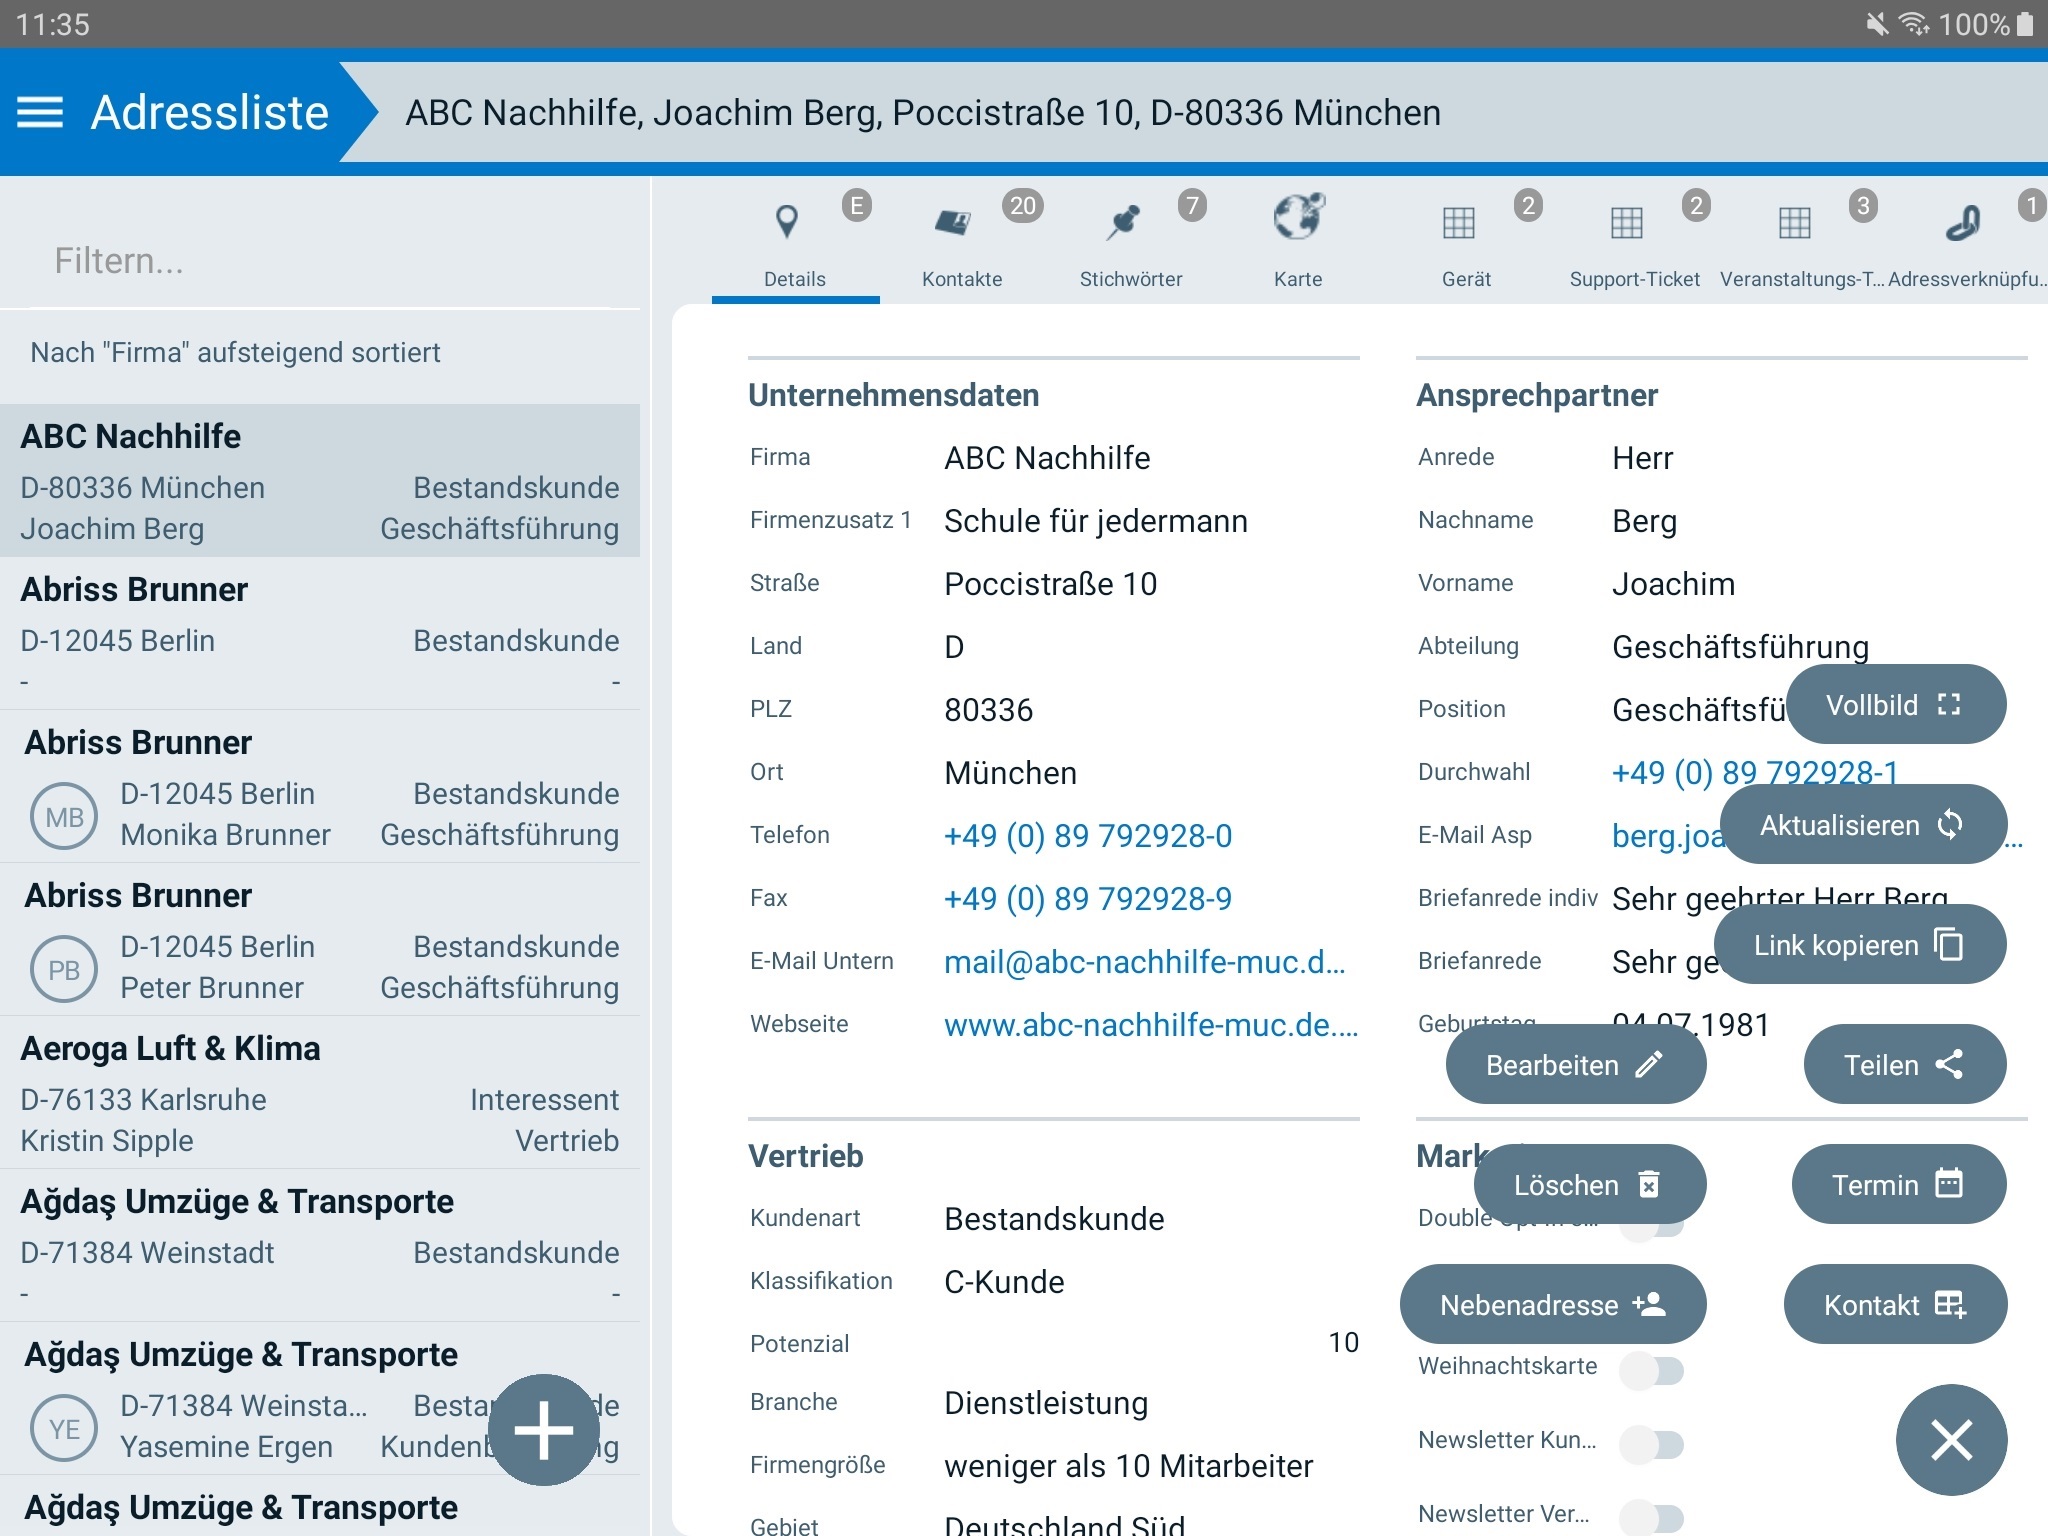The image size is (2048, 1536).
Task: Open the www.abc-nachhilfe-muc.de website link
Action: [x=1151, y=1024]
